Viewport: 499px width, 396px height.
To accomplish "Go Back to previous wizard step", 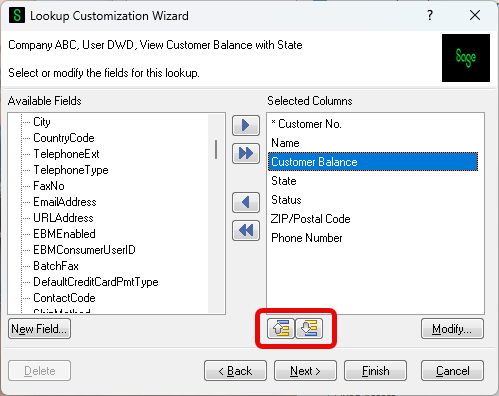I will click(235, 370).
